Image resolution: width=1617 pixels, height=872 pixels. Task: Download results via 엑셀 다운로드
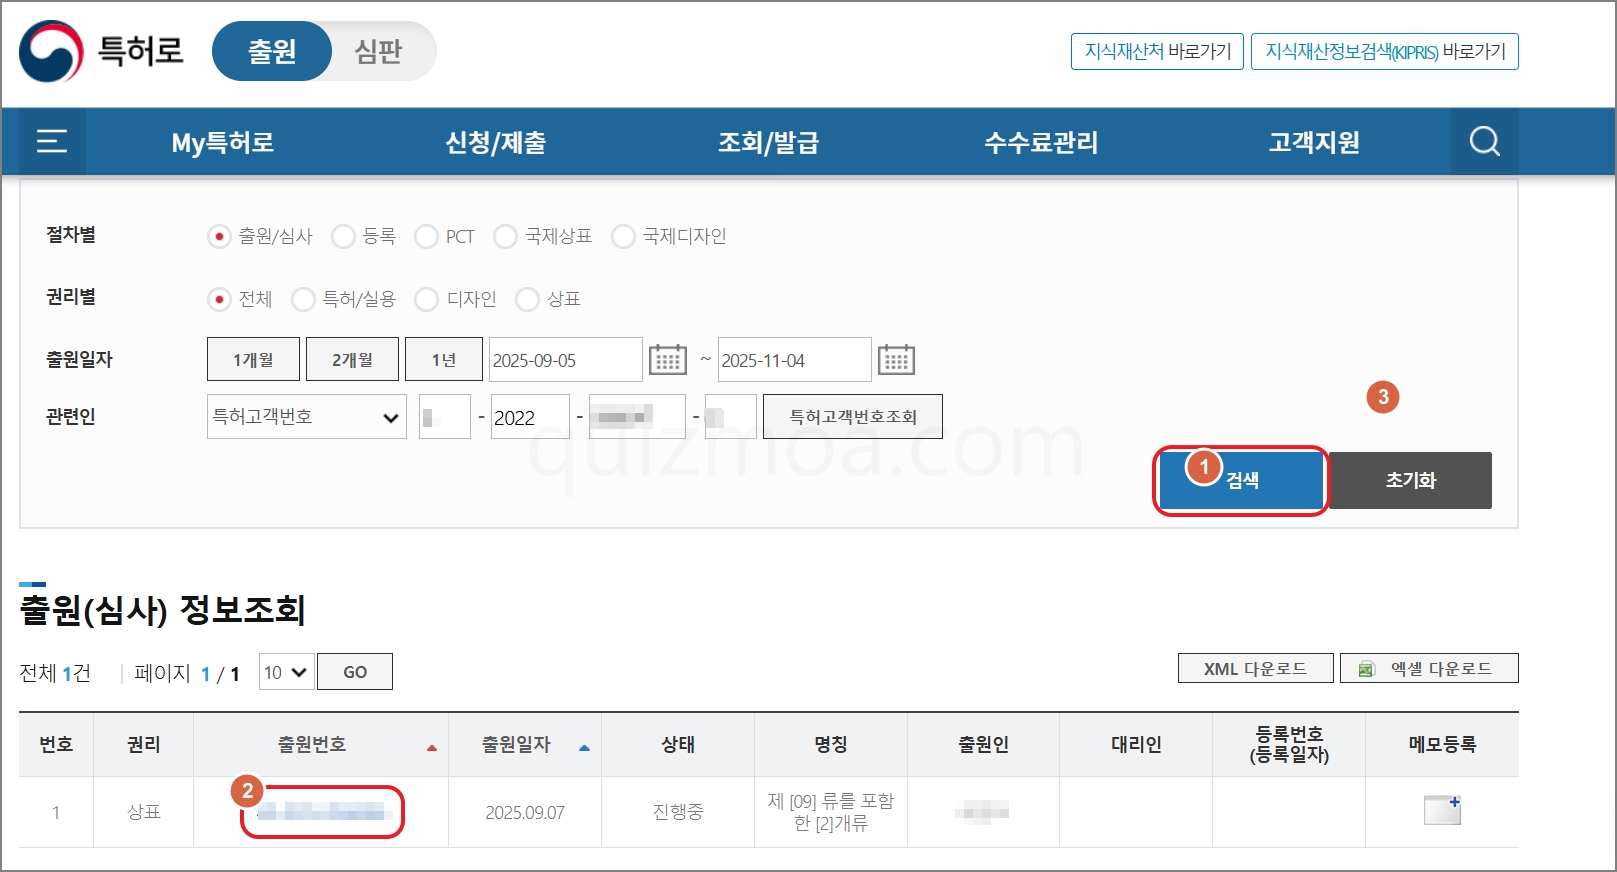pyautogui.click(x=1429, y=669)
